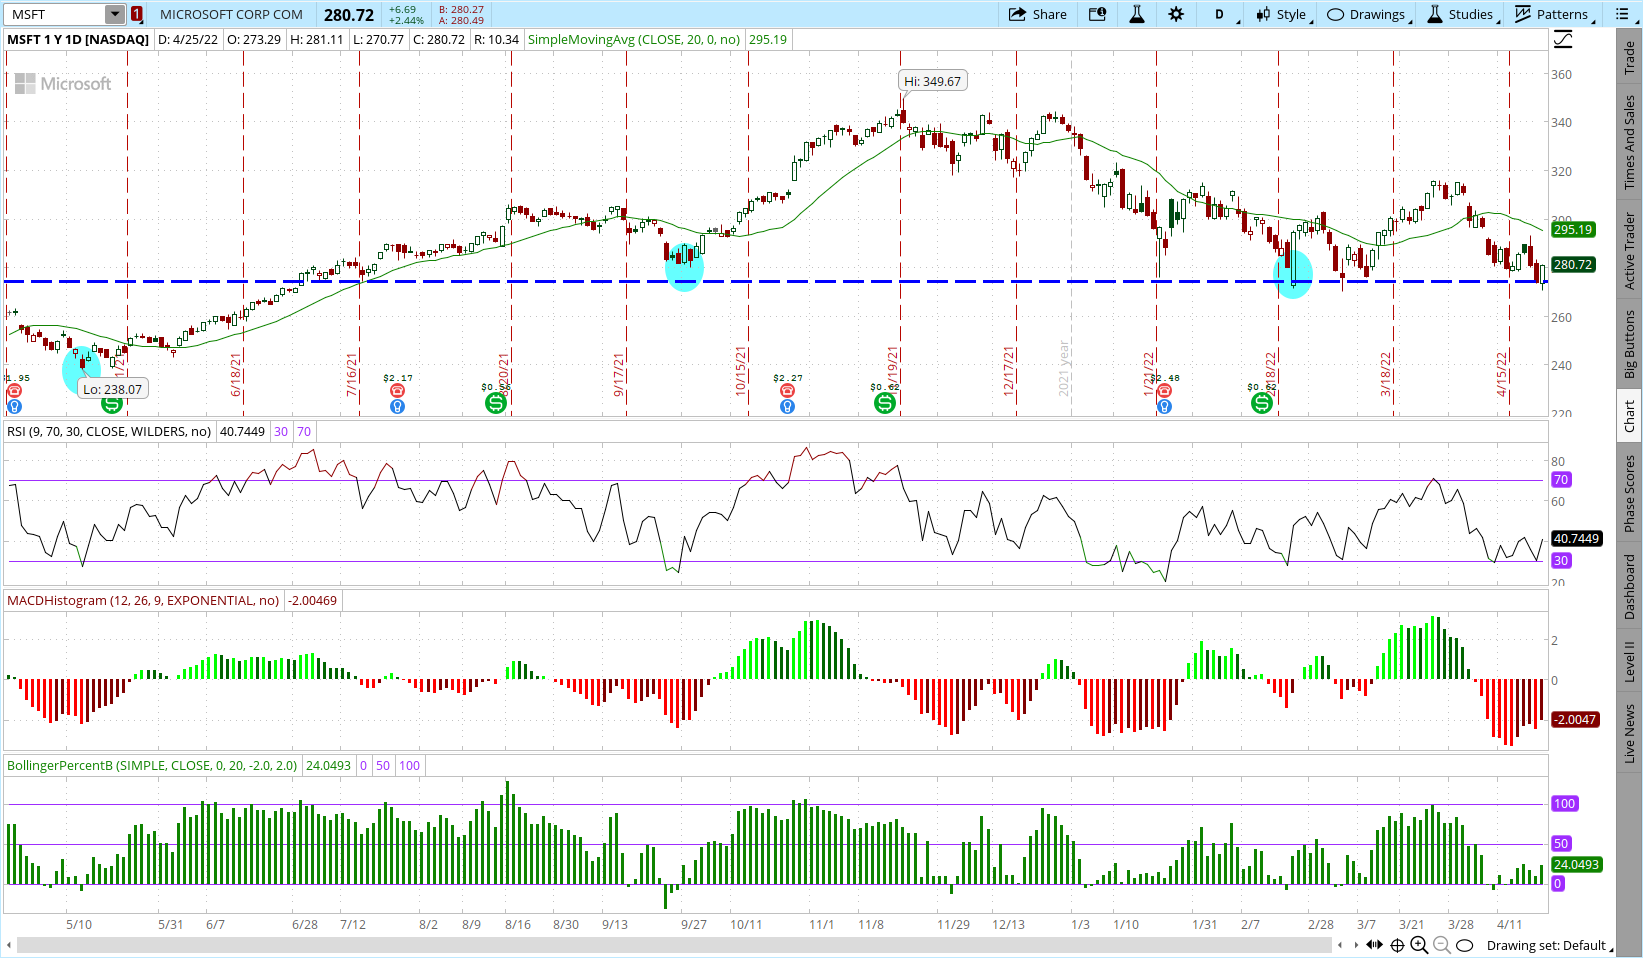
Task: Open the Style dropdown menu
Action: click(1281, 14)
